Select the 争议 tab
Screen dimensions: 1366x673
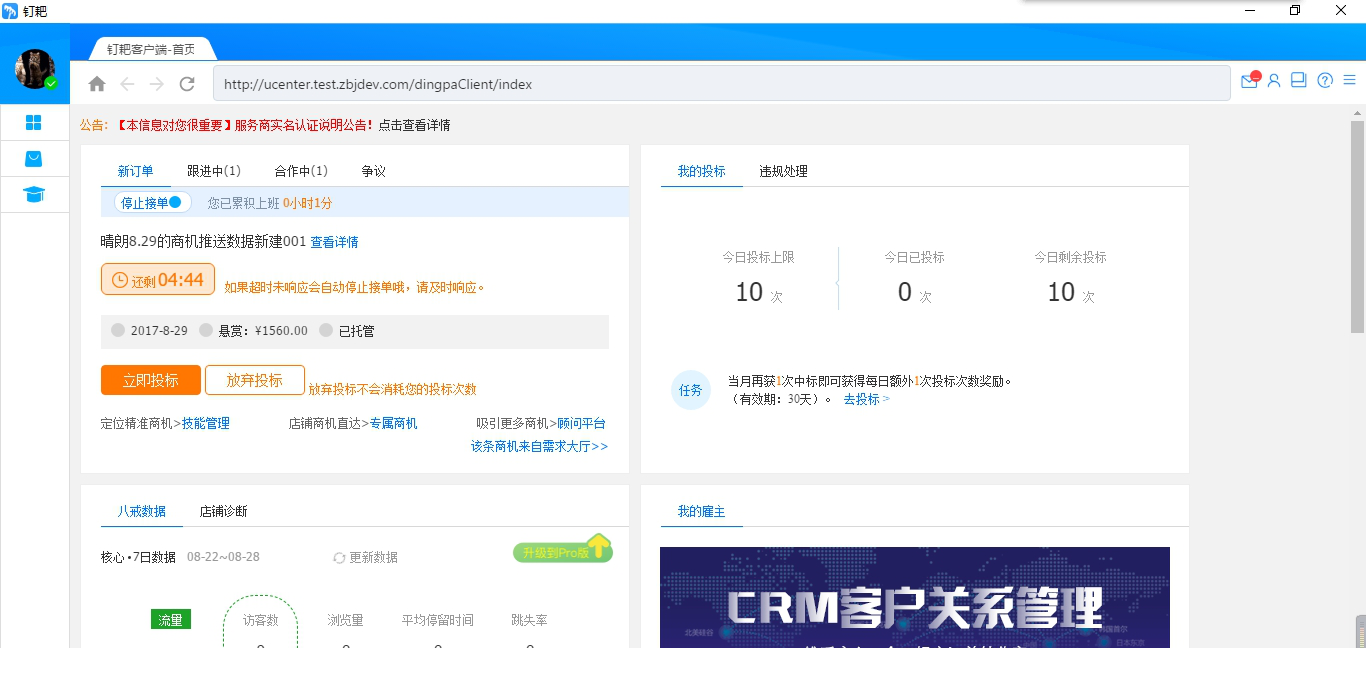[374, 171]
